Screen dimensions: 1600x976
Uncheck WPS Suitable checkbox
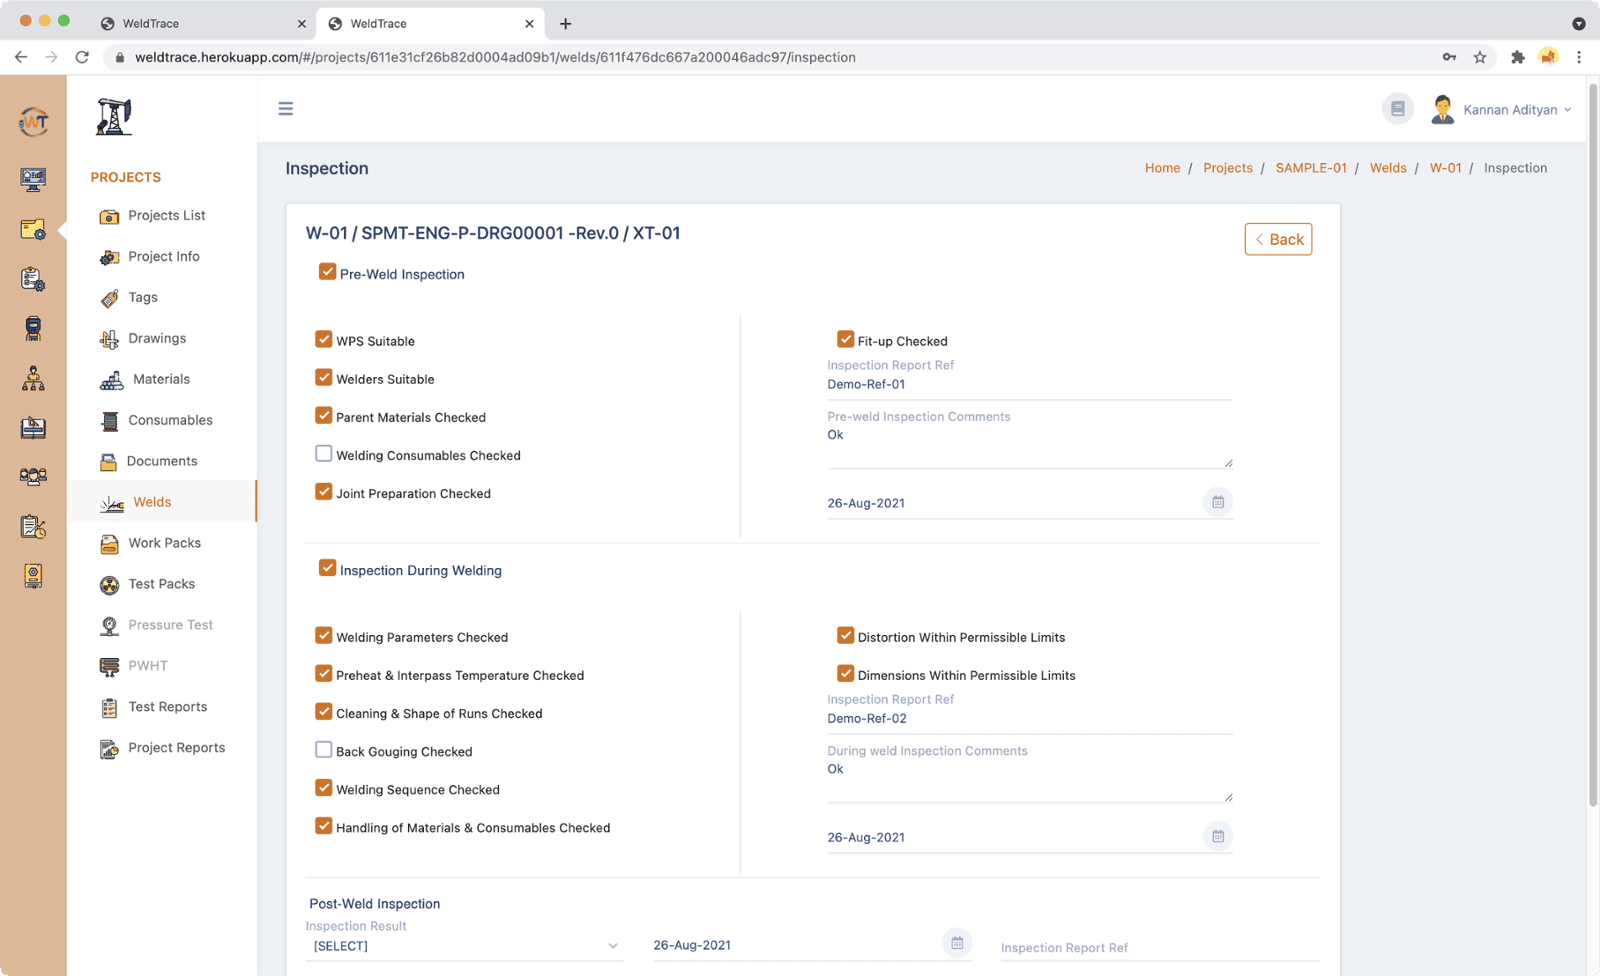324,340
